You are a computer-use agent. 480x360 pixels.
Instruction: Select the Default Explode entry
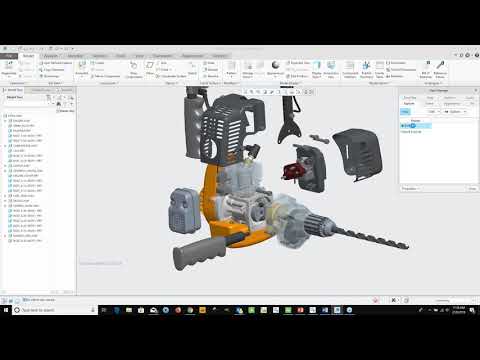(x=411, y=132)
